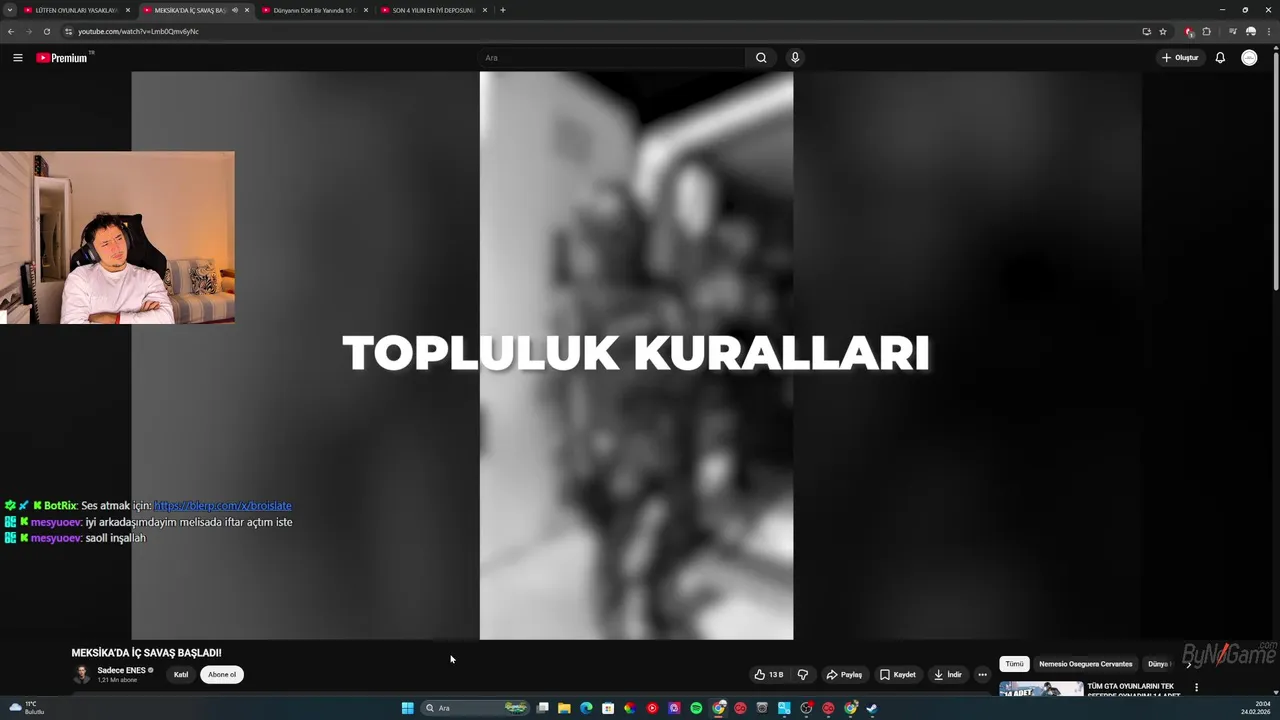Image resolution: width=1280 pixels, height=720 pixels.
Task: Open the media control icon in the Chrome toolbar
Action: [x=1233, y=31]
